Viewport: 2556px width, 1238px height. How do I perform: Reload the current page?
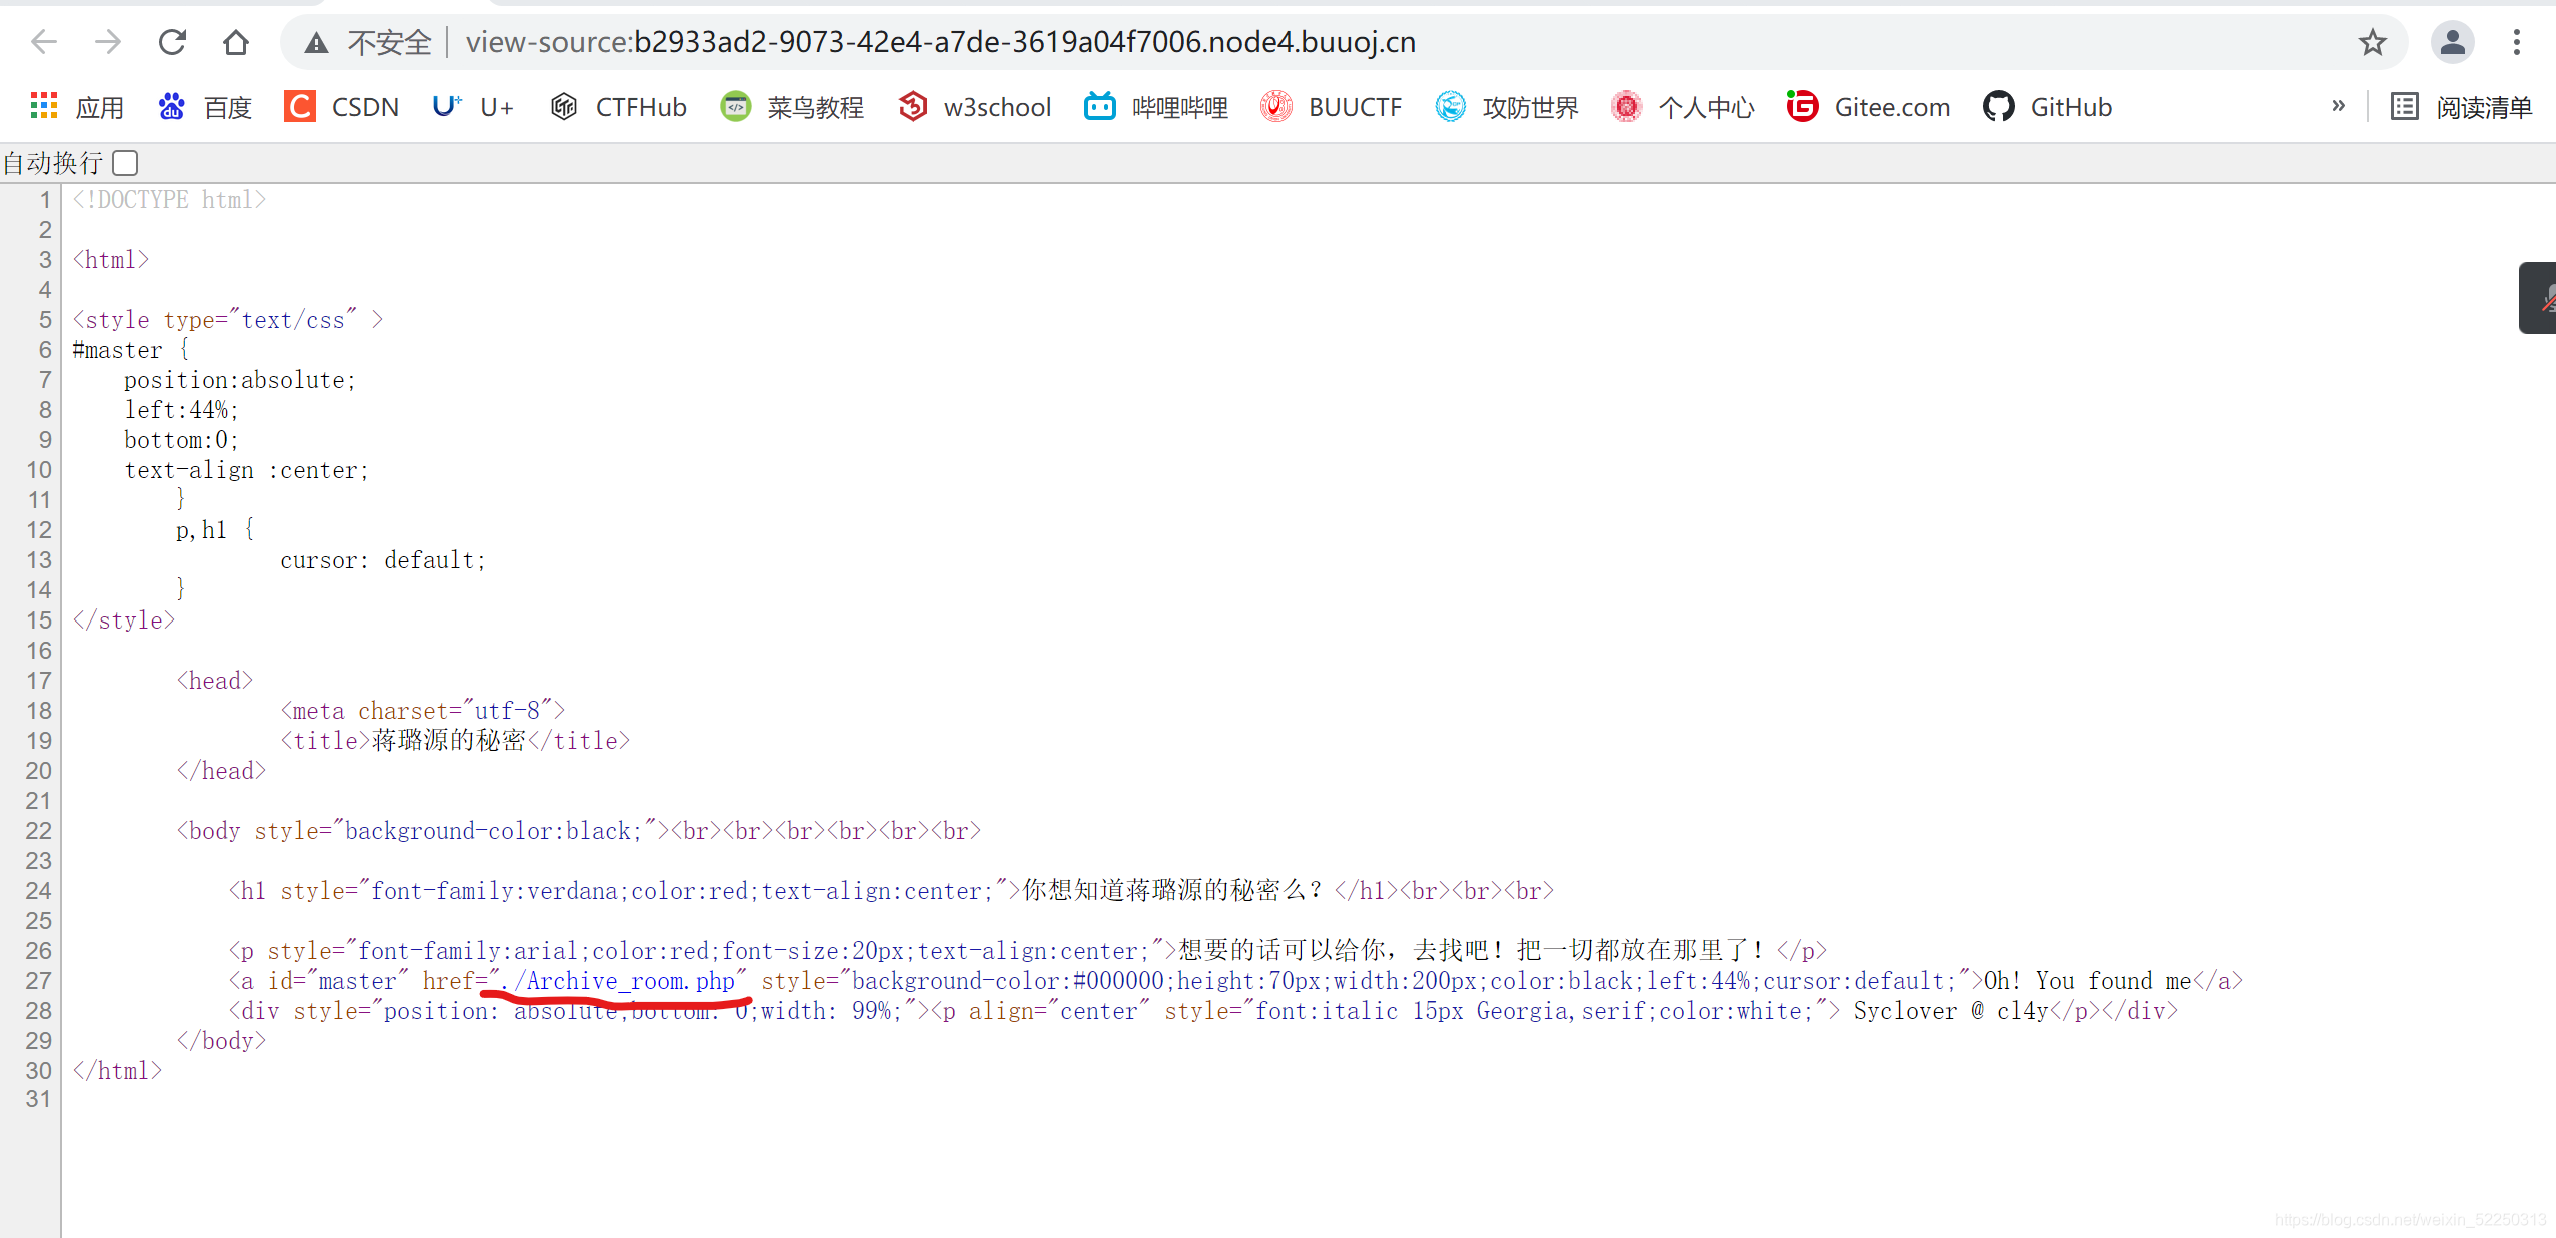coord(172,42)
